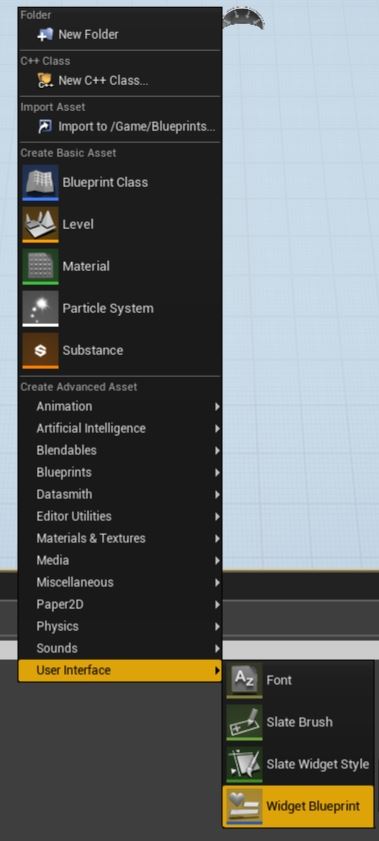Screen dimensions: 379x841
Task: Click the Slate Widget Style icon
Action: [x=244, y=764]
